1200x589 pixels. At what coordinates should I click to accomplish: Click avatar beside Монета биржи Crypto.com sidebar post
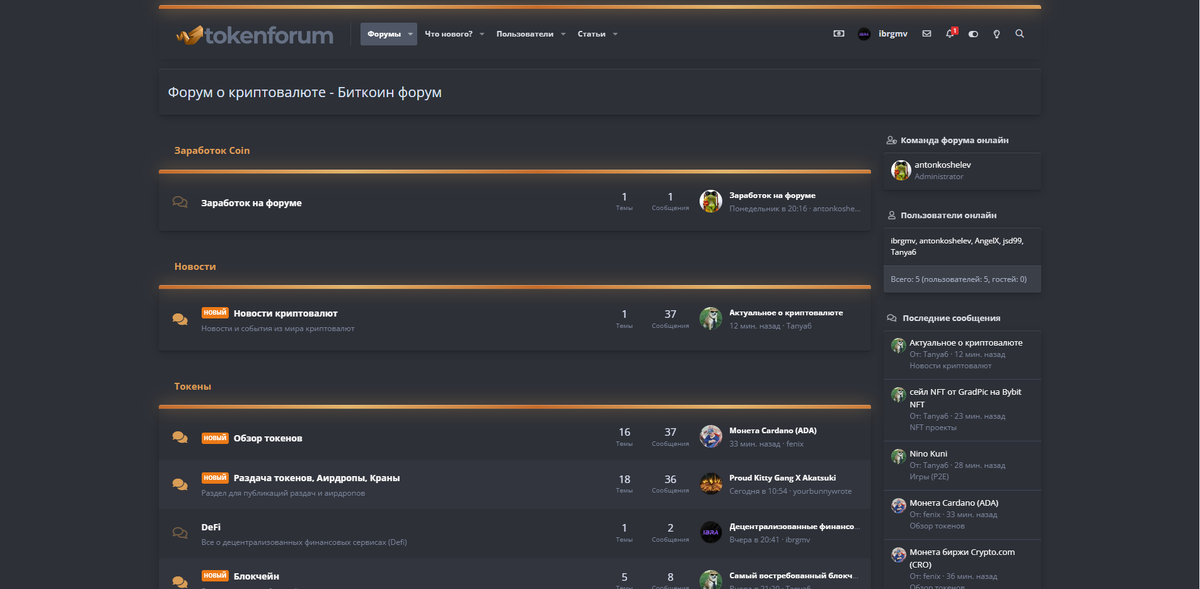pyautogui.click(x=898, y=554)
